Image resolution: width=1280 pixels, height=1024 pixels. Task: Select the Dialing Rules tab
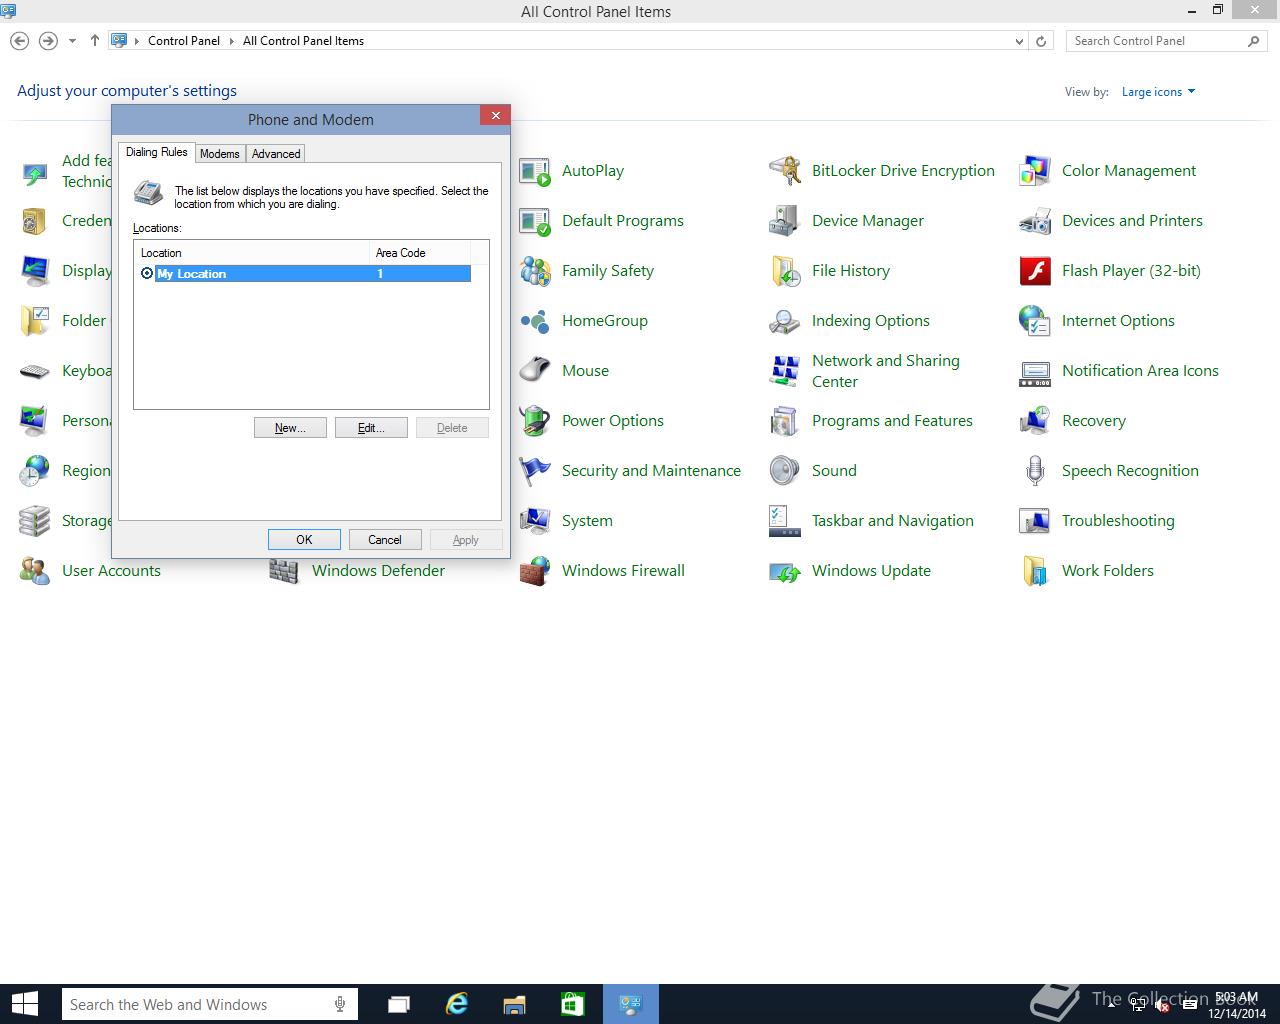(x=157, y=152)
